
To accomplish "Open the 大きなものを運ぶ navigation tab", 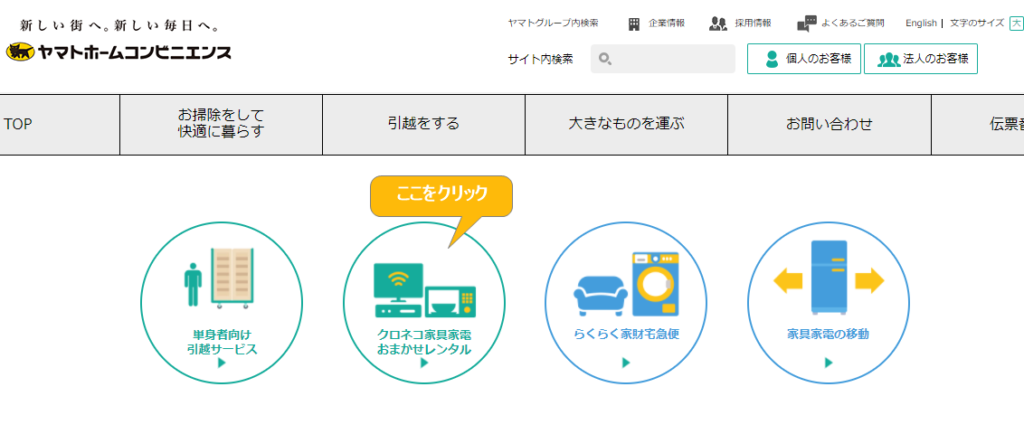I will click(x=626, y=124).
